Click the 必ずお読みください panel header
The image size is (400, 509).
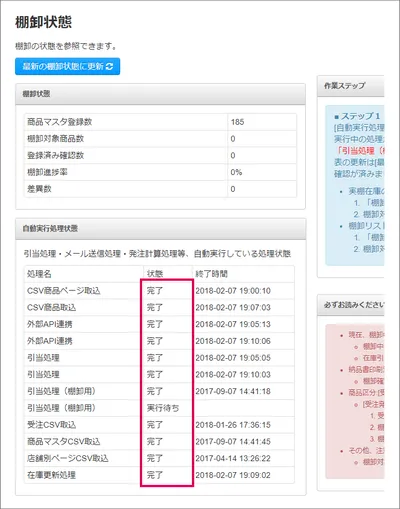tap(351, 305)
